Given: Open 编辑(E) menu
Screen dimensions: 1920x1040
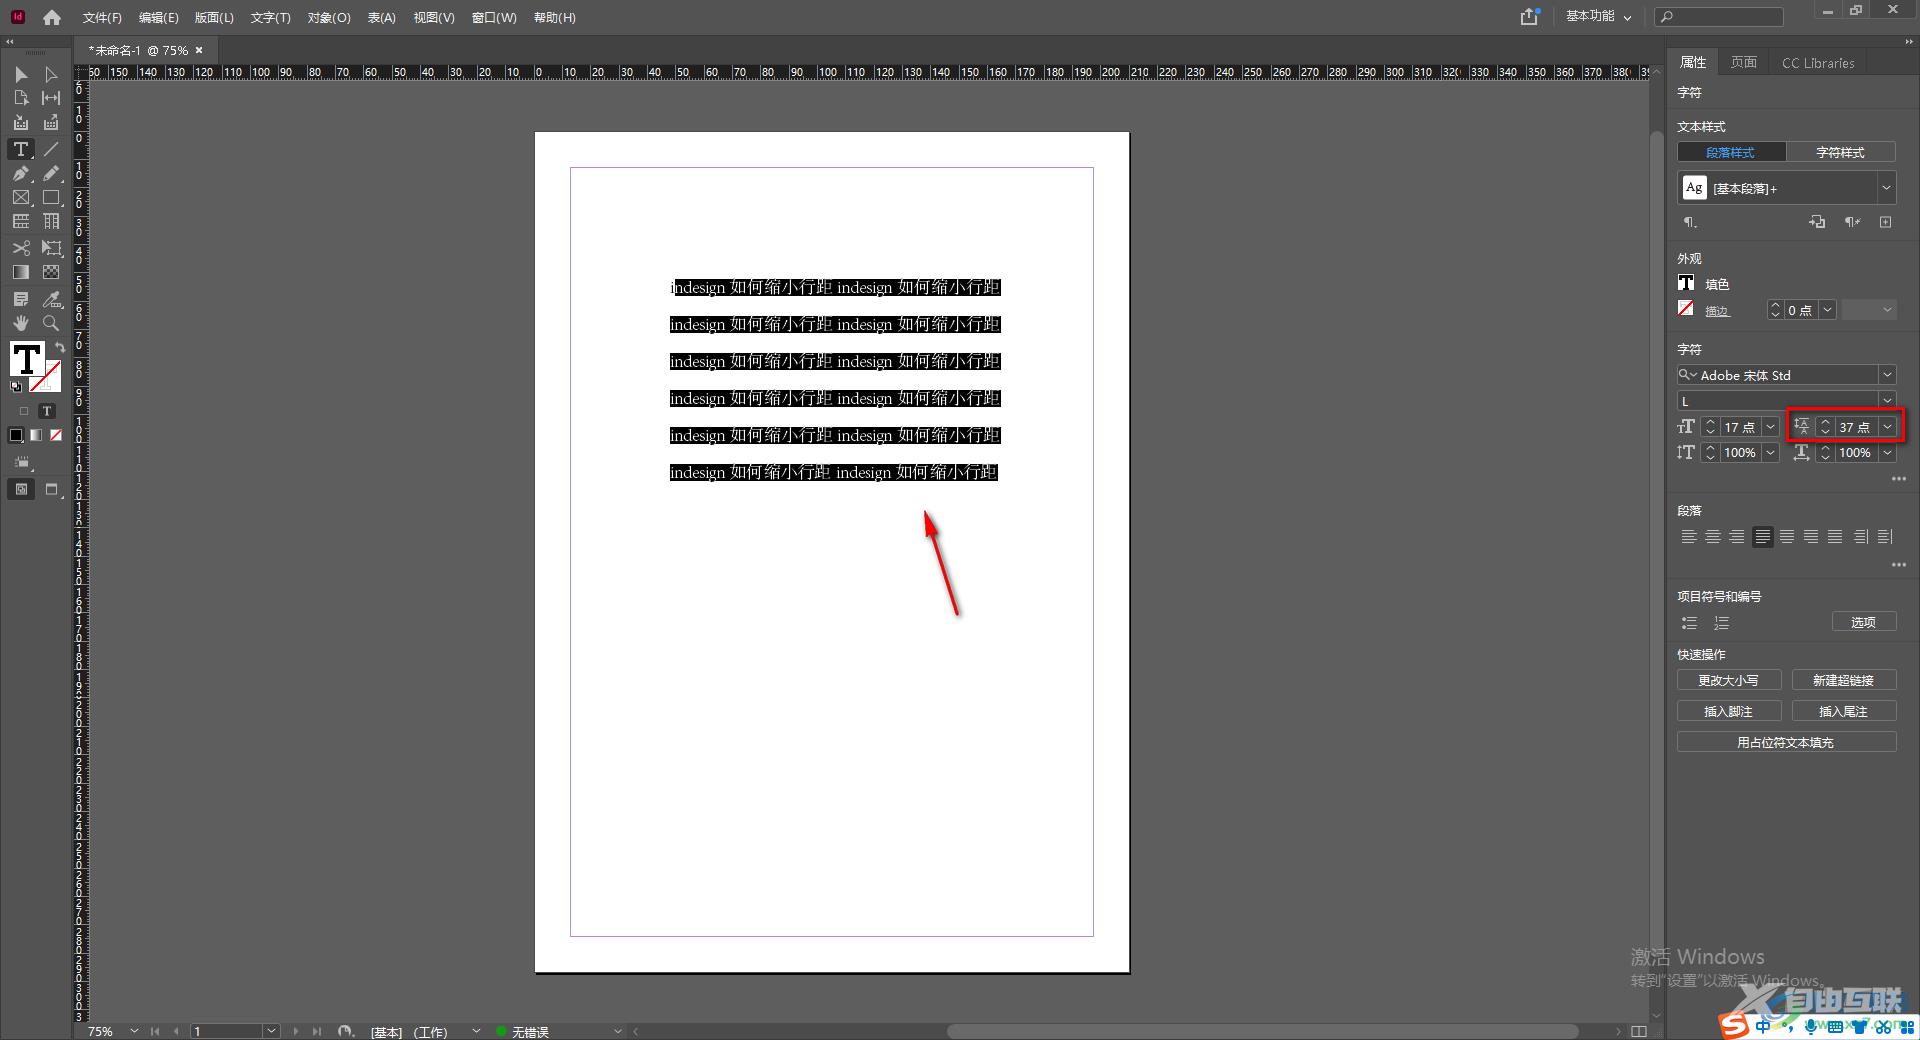Looking at the screenshot, I should (158, 17).
